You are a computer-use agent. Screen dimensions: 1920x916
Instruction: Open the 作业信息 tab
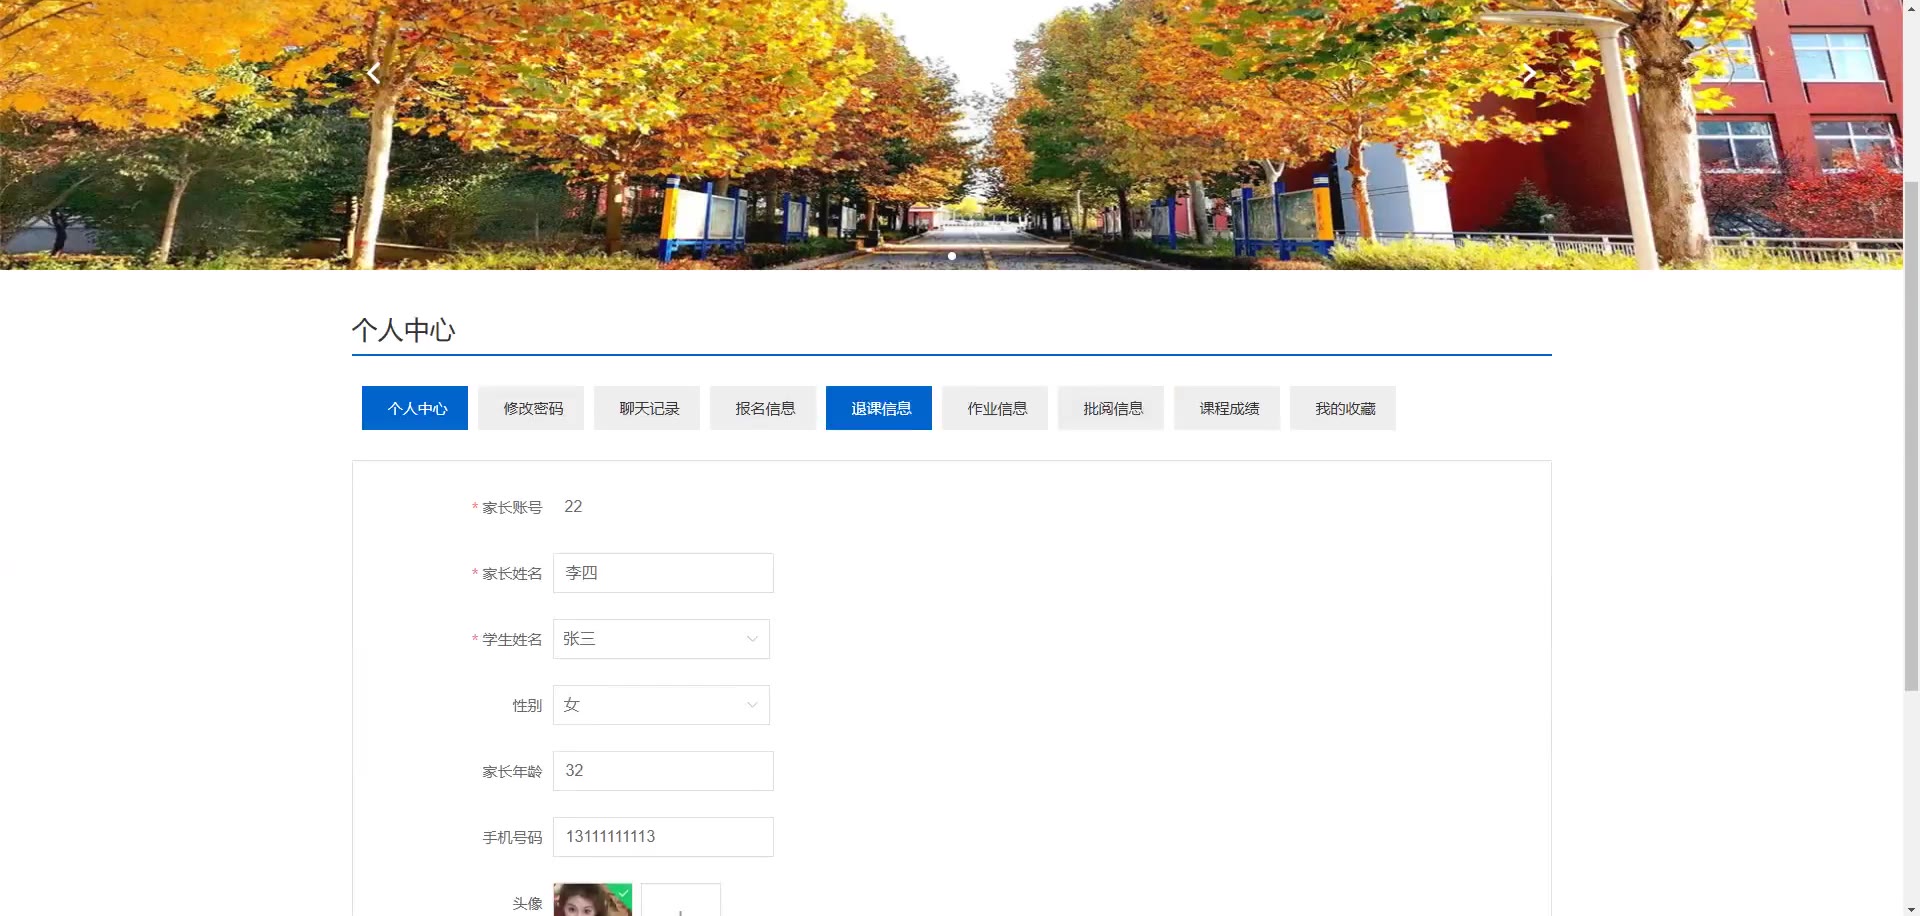point(995,408)
